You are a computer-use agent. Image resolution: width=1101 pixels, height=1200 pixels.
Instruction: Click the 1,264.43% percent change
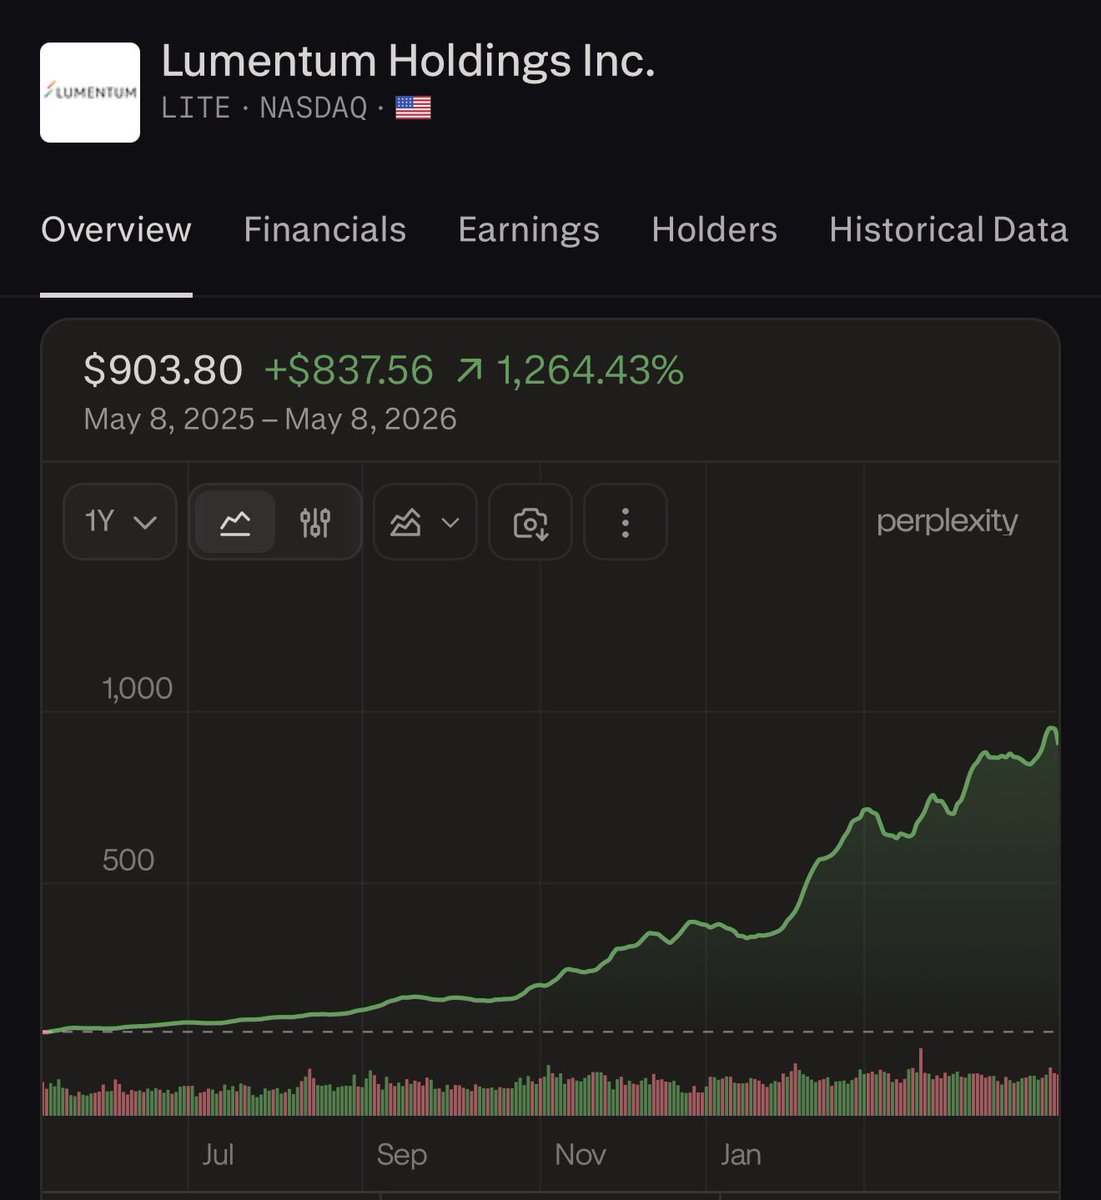590,371
